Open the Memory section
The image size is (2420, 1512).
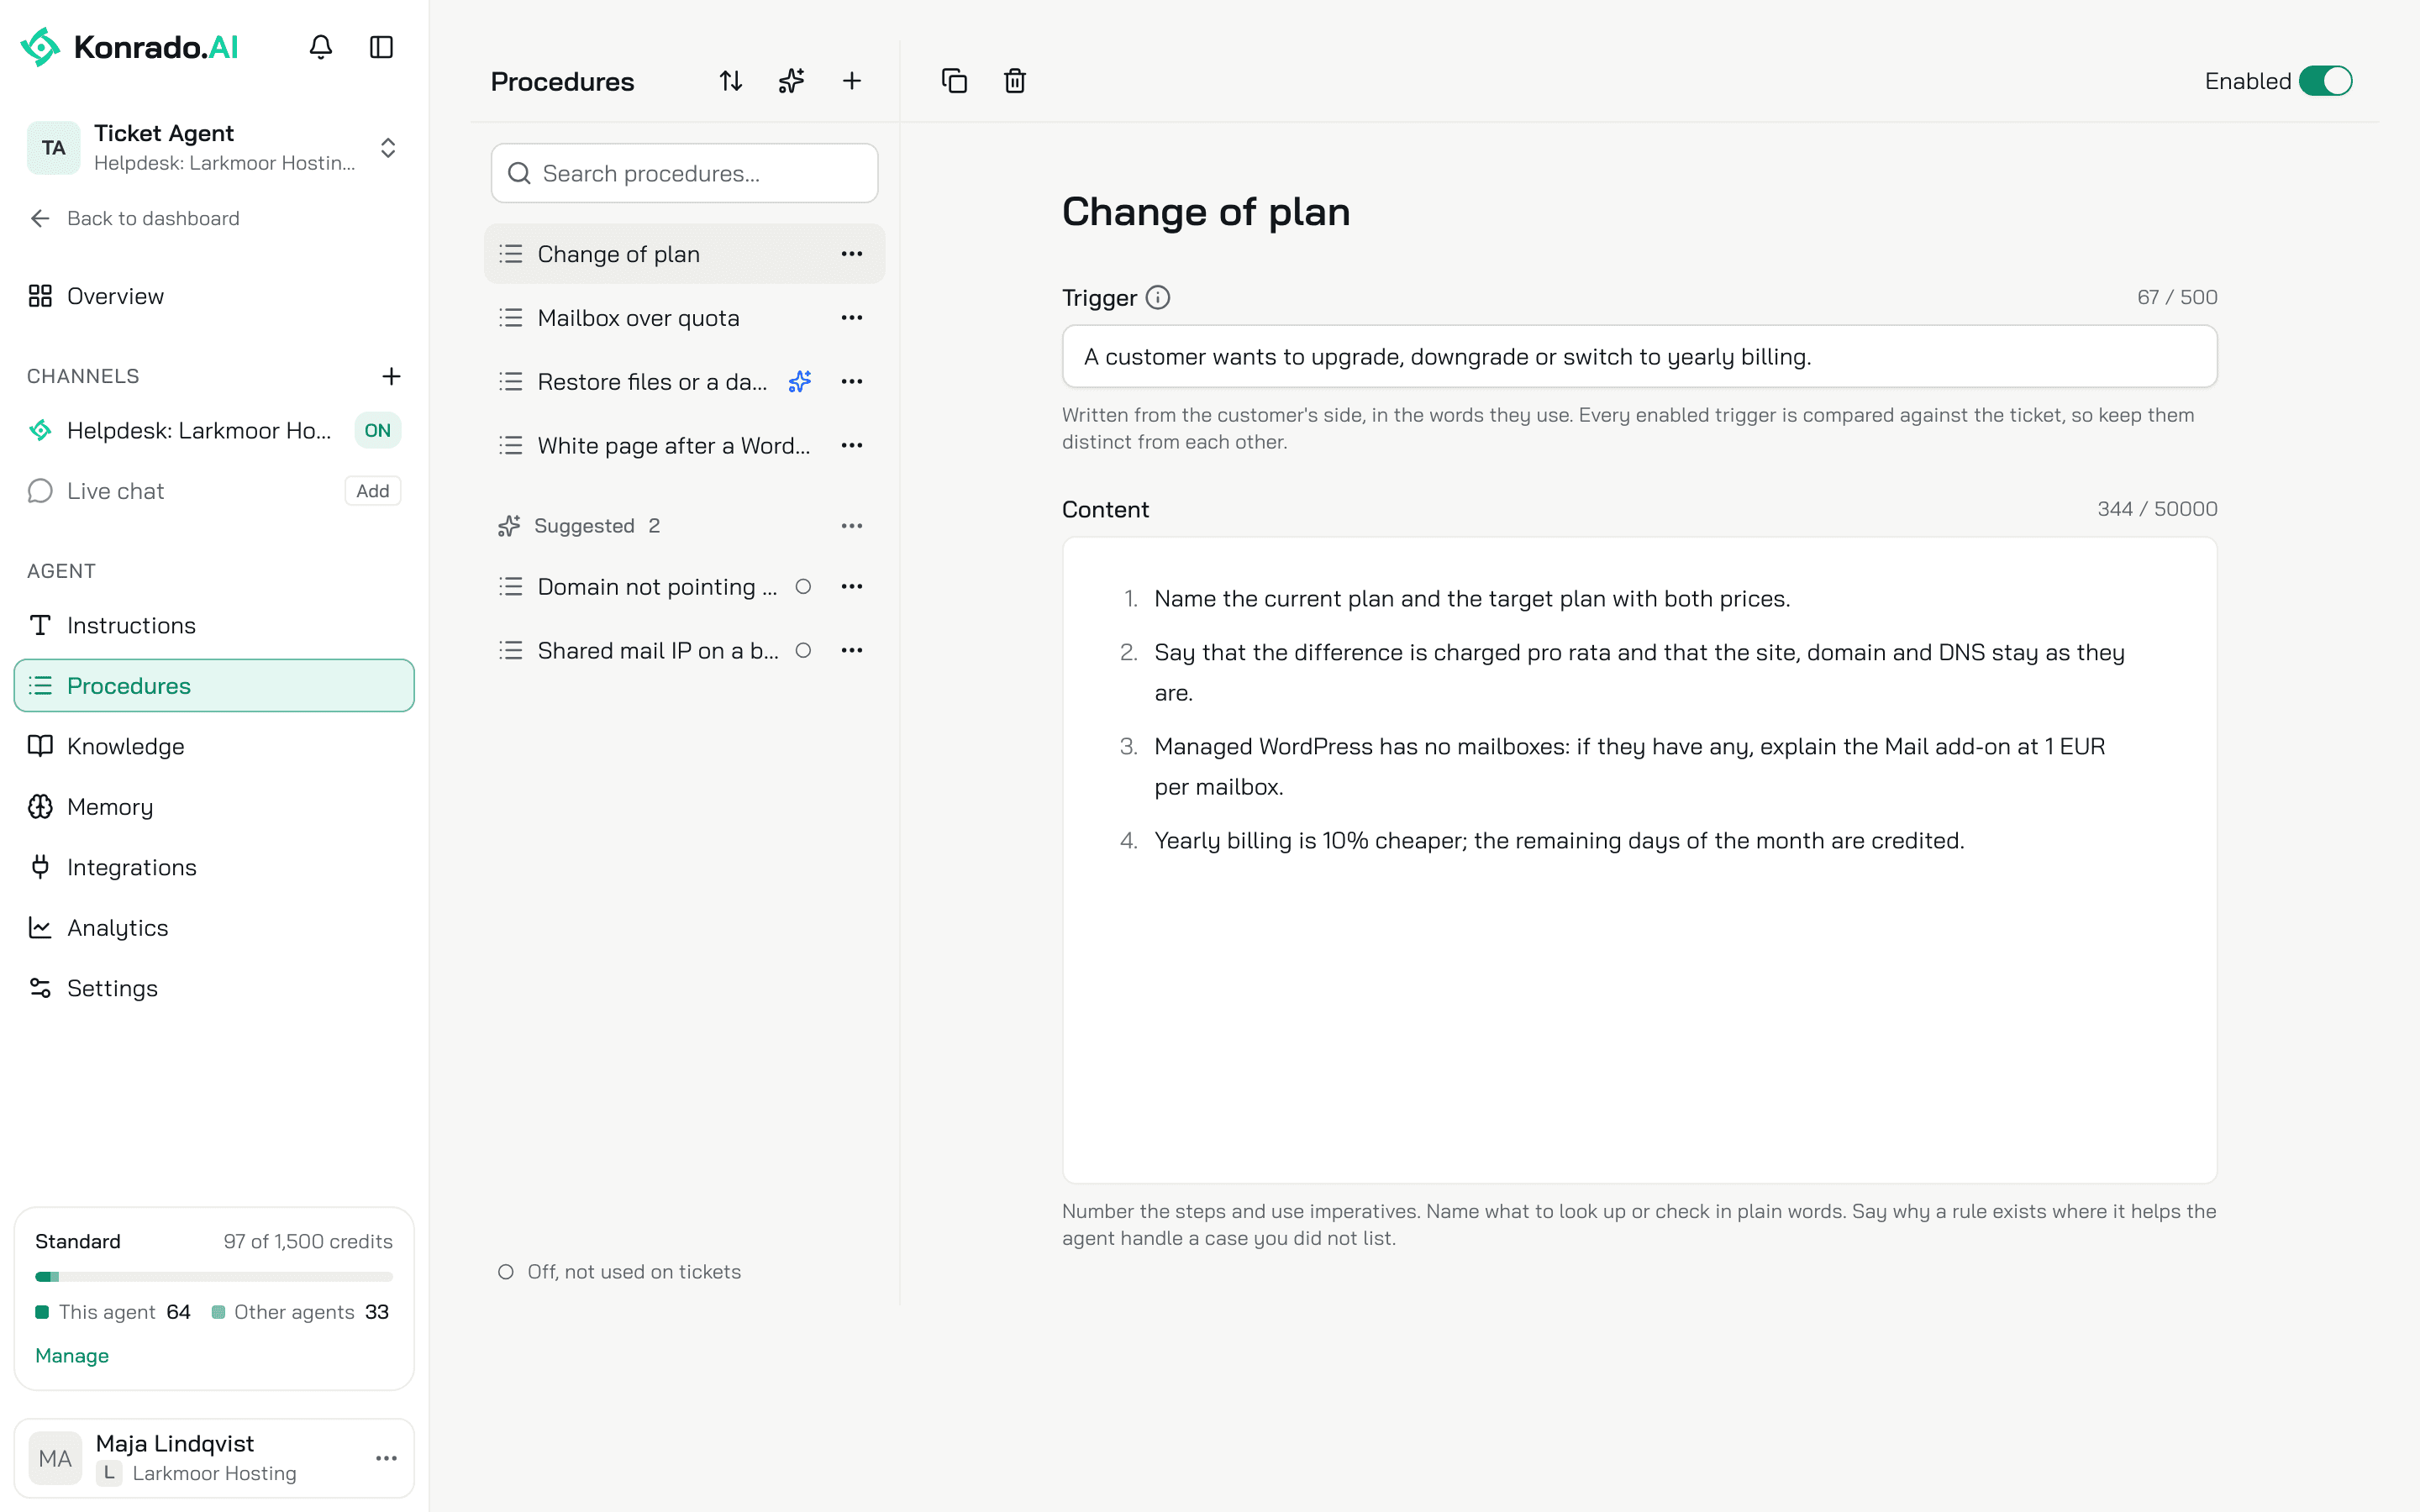pyautogui.click(x=214, y=807)
